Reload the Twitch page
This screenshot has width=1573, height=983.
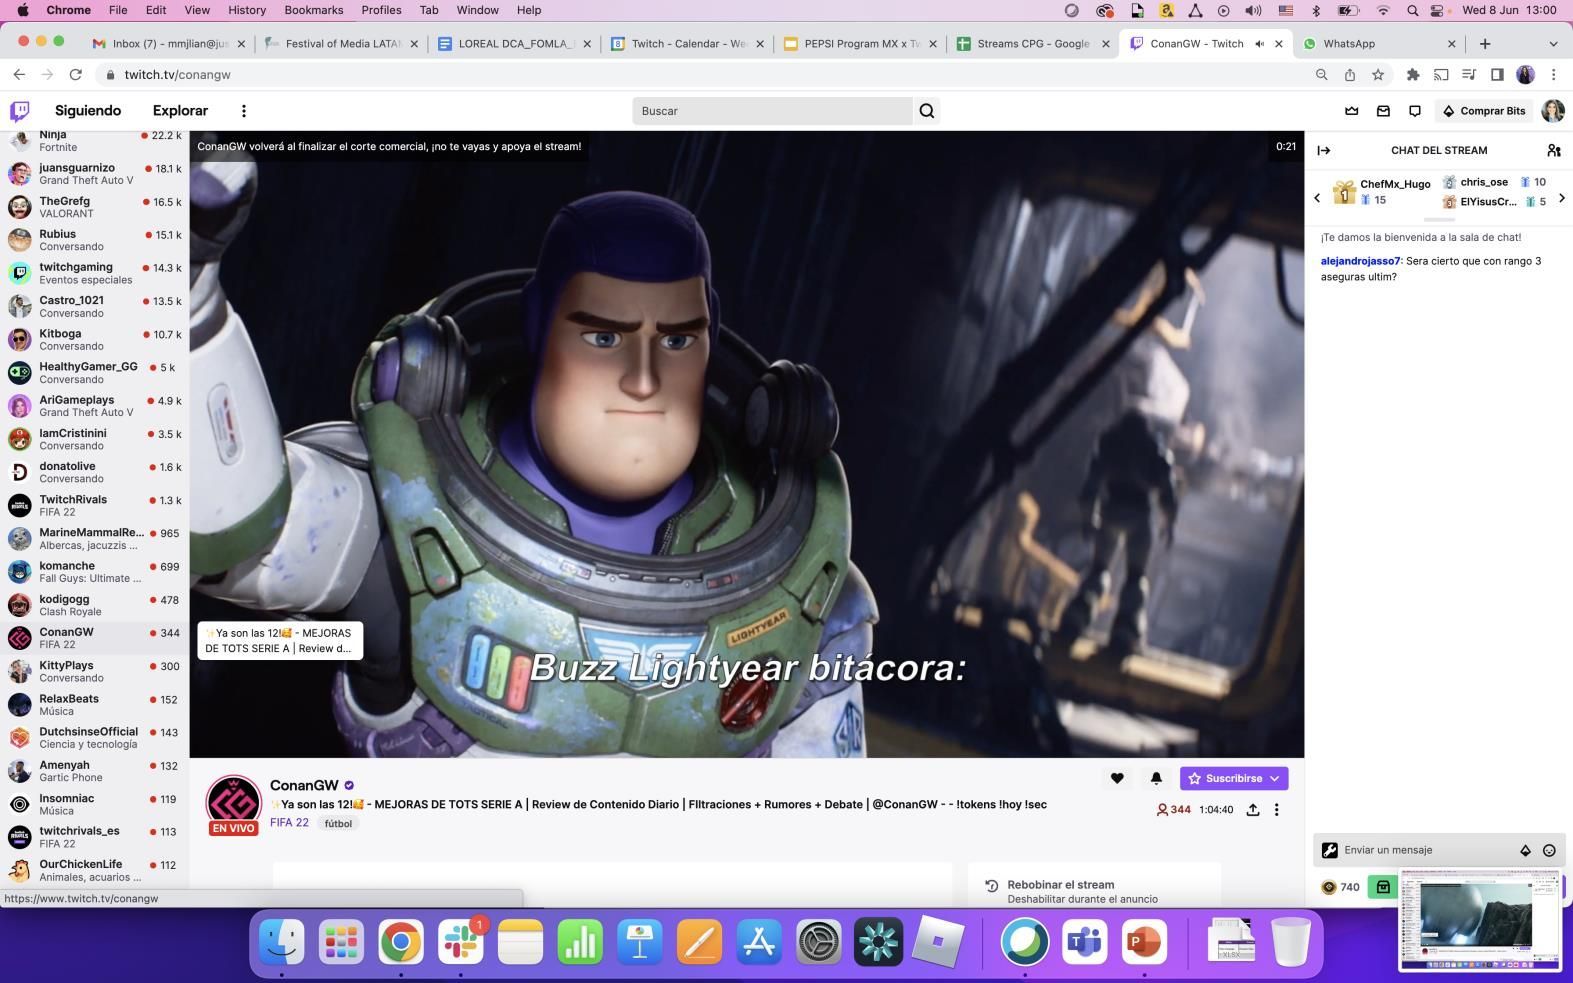point(75,75)
